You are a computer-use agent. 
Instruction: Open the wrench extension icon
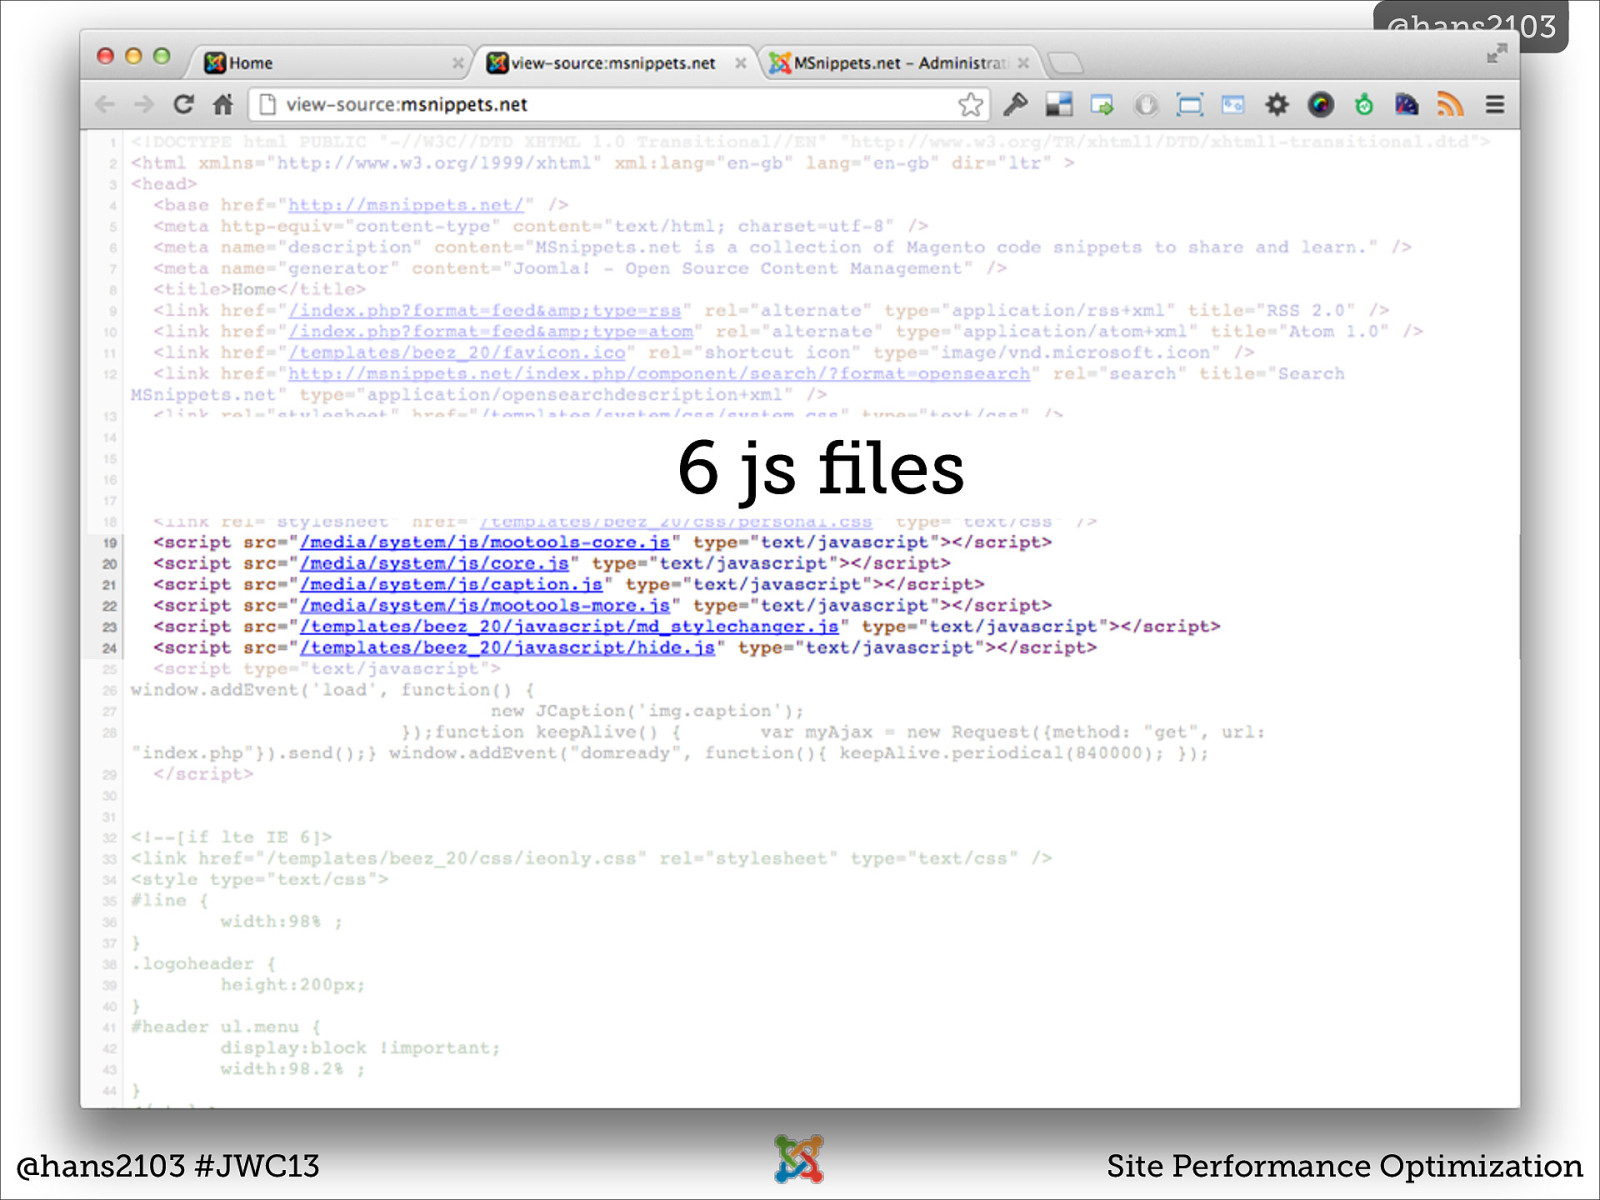1015,104
